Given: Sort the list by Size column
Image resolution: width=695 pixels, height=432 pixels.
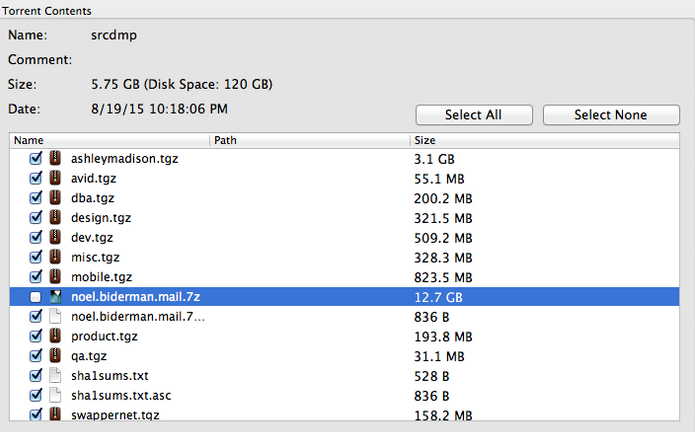Looking at the screenshot, I should 540,141.
